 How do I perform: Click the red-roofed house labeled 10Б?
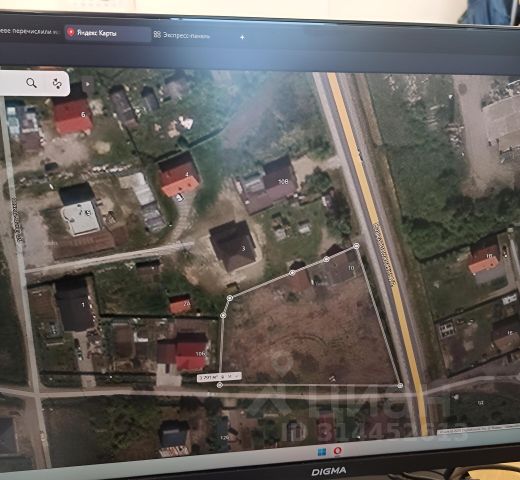(x=191, y=352)
